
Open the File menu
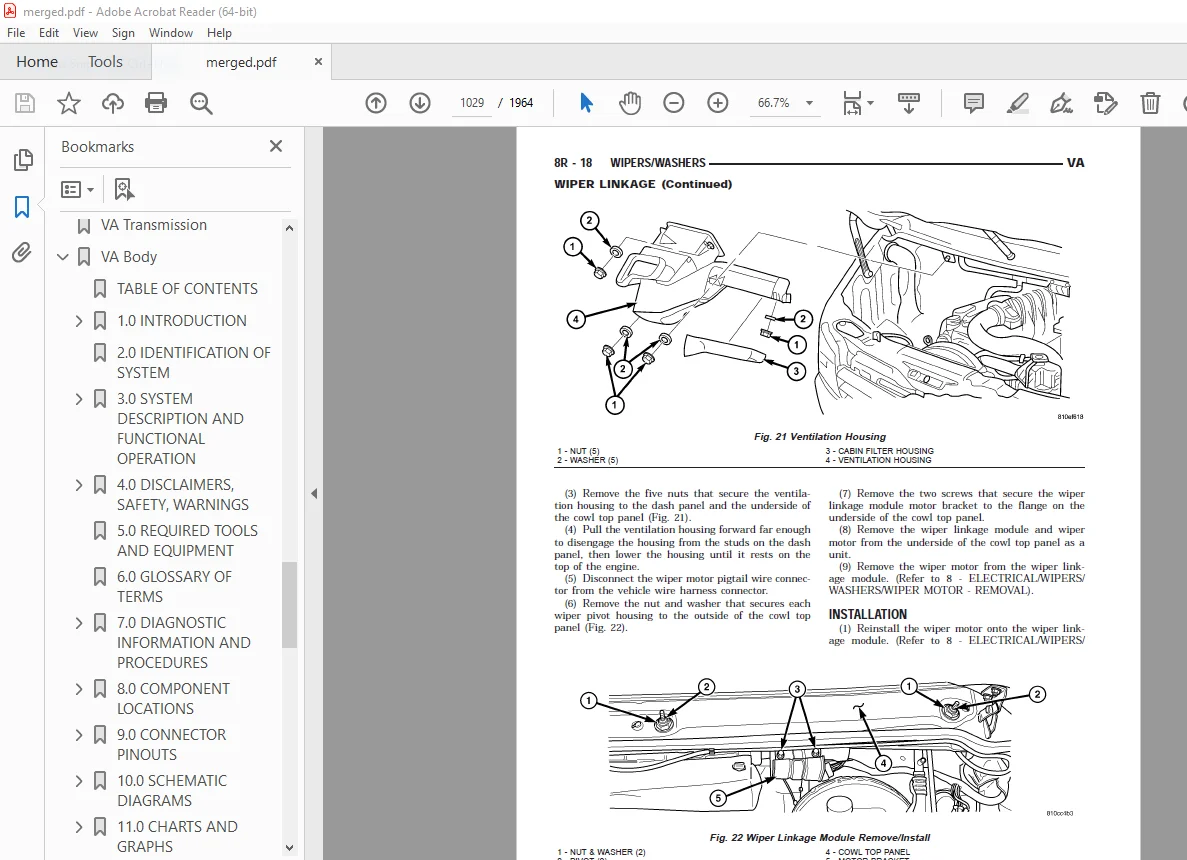click(x=16, y=33)
